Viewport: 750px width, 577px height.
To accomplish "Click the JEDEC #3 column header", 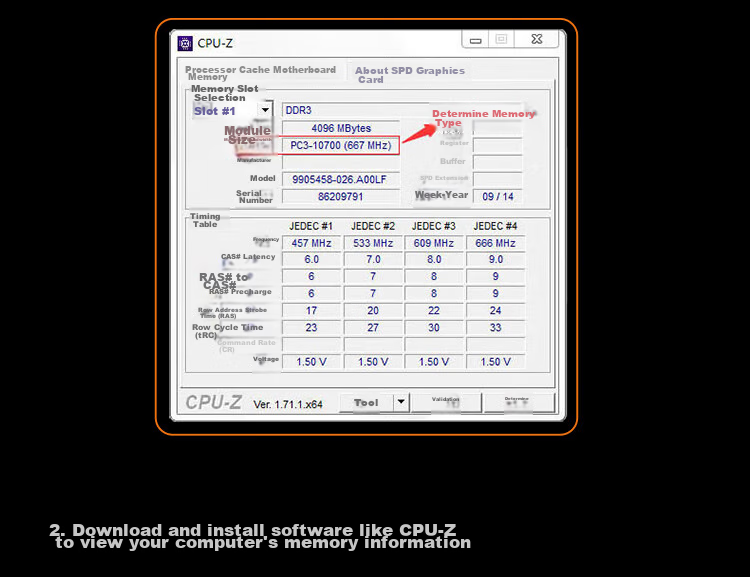I will (433, 226).
